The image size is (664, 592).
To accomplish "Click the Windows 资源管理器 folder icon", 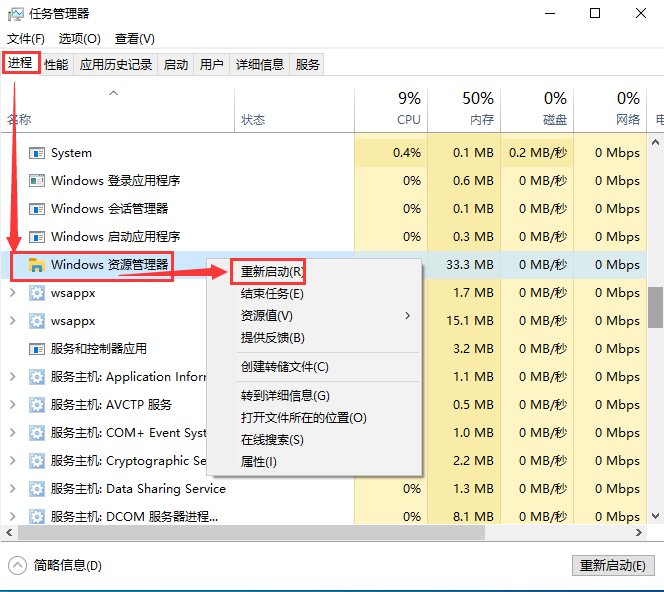I will (37, 265).
